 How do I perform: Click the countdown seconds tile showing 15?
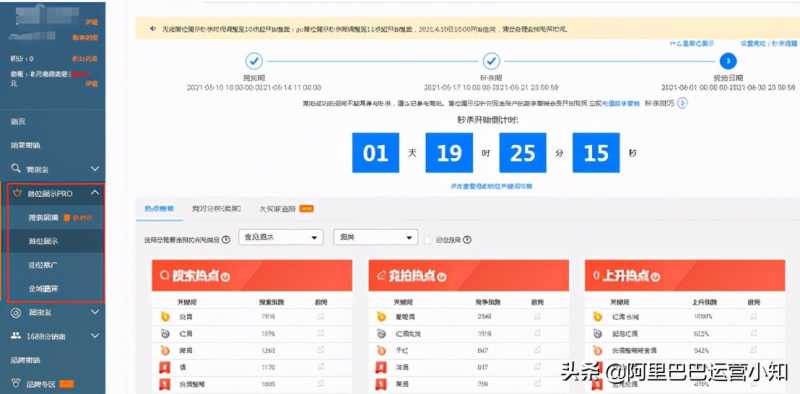point(596,153)
